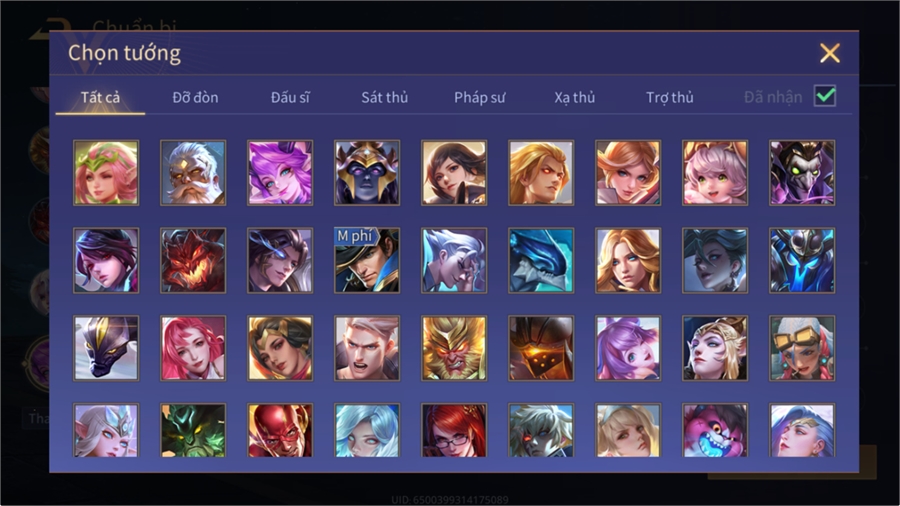
Task: Select the white-bearded old man hero portrait
Action: pyautogui.click(x=193, y=173)
